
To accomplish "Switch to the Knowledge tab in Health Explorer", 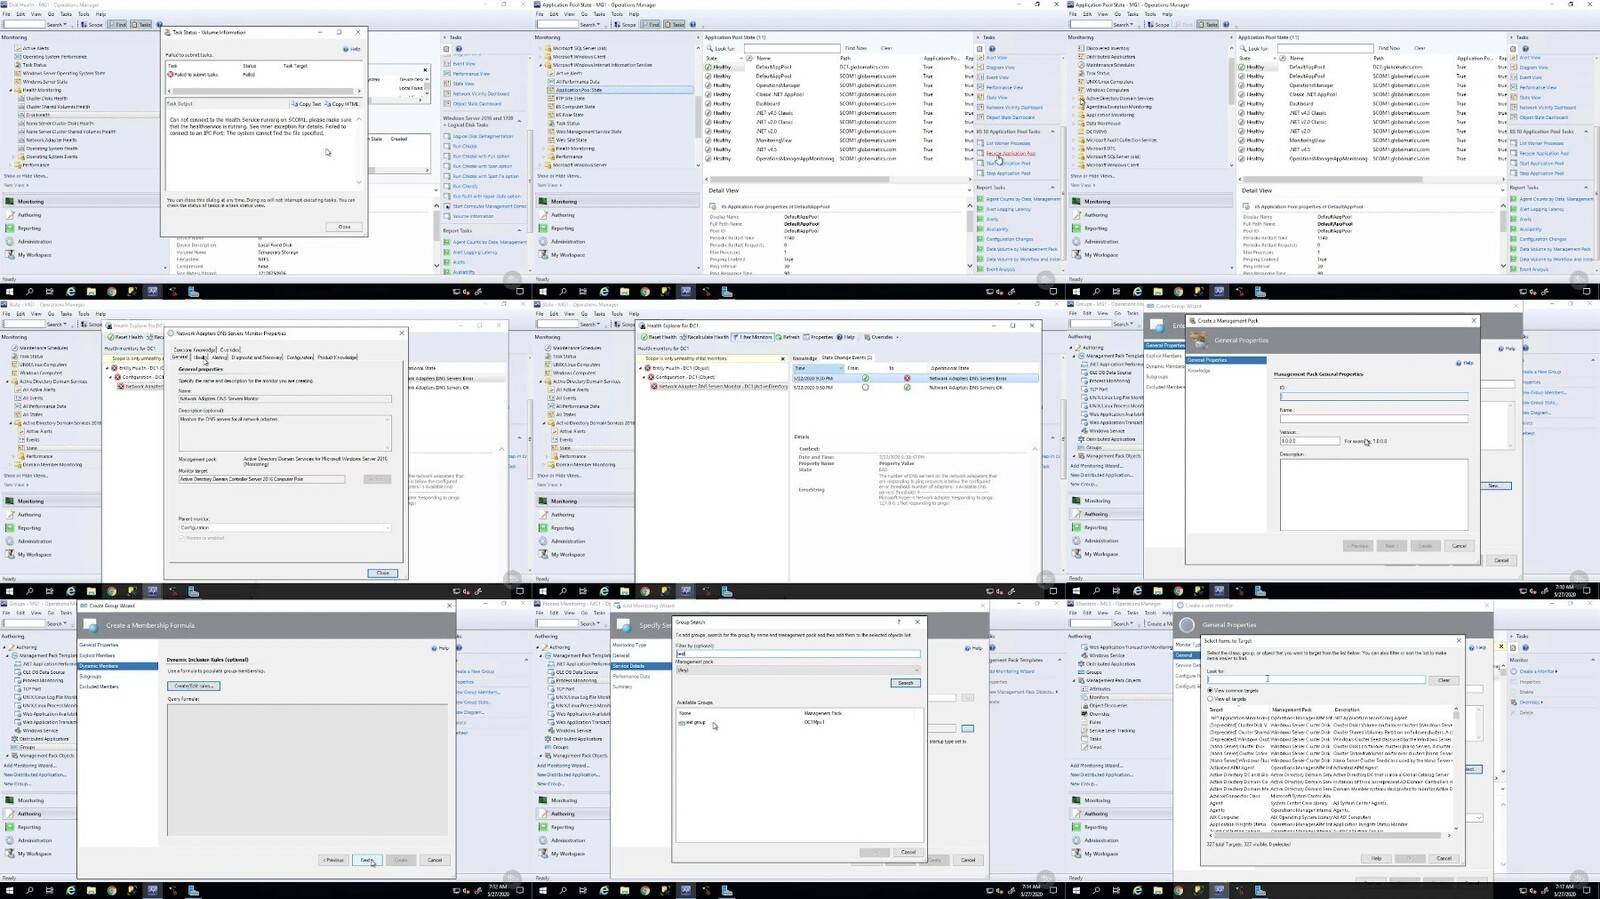I will (805, 358).
